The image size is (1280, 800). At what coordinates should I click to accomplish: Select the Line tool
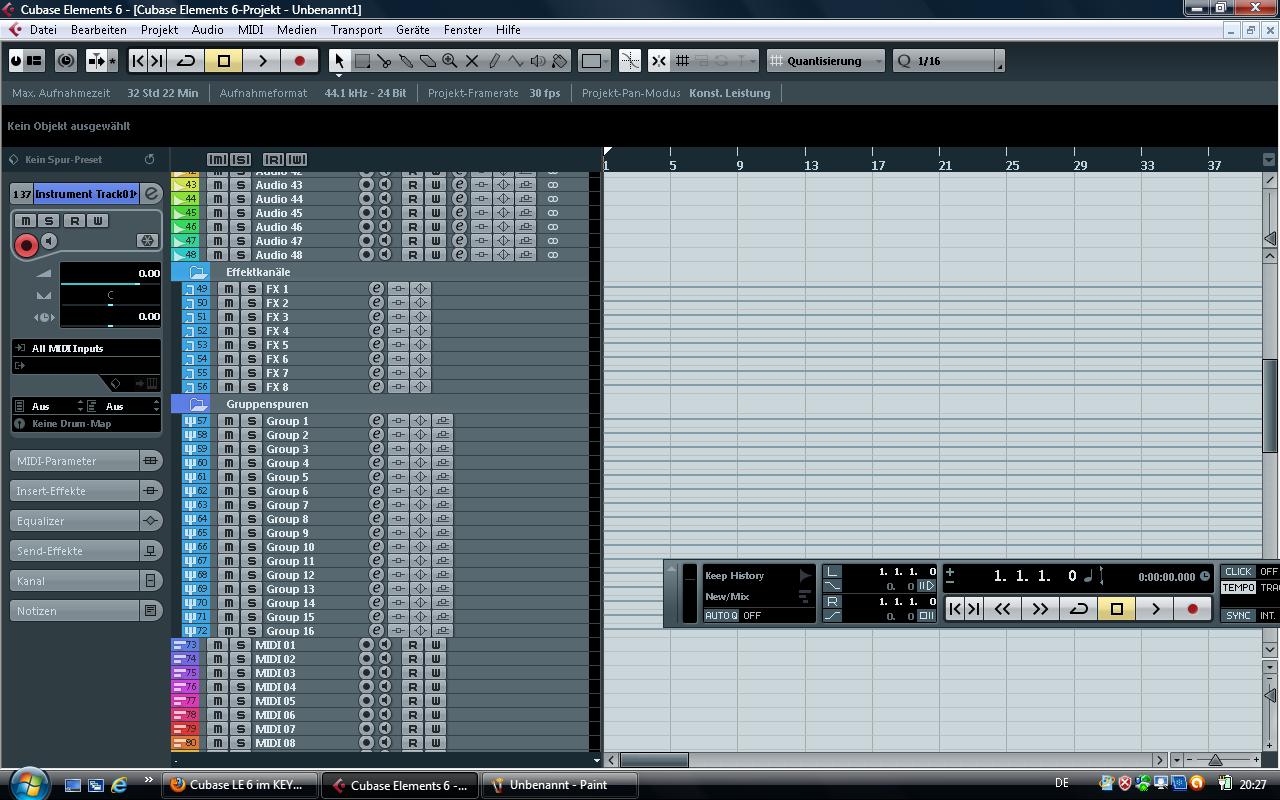(516, 61)
